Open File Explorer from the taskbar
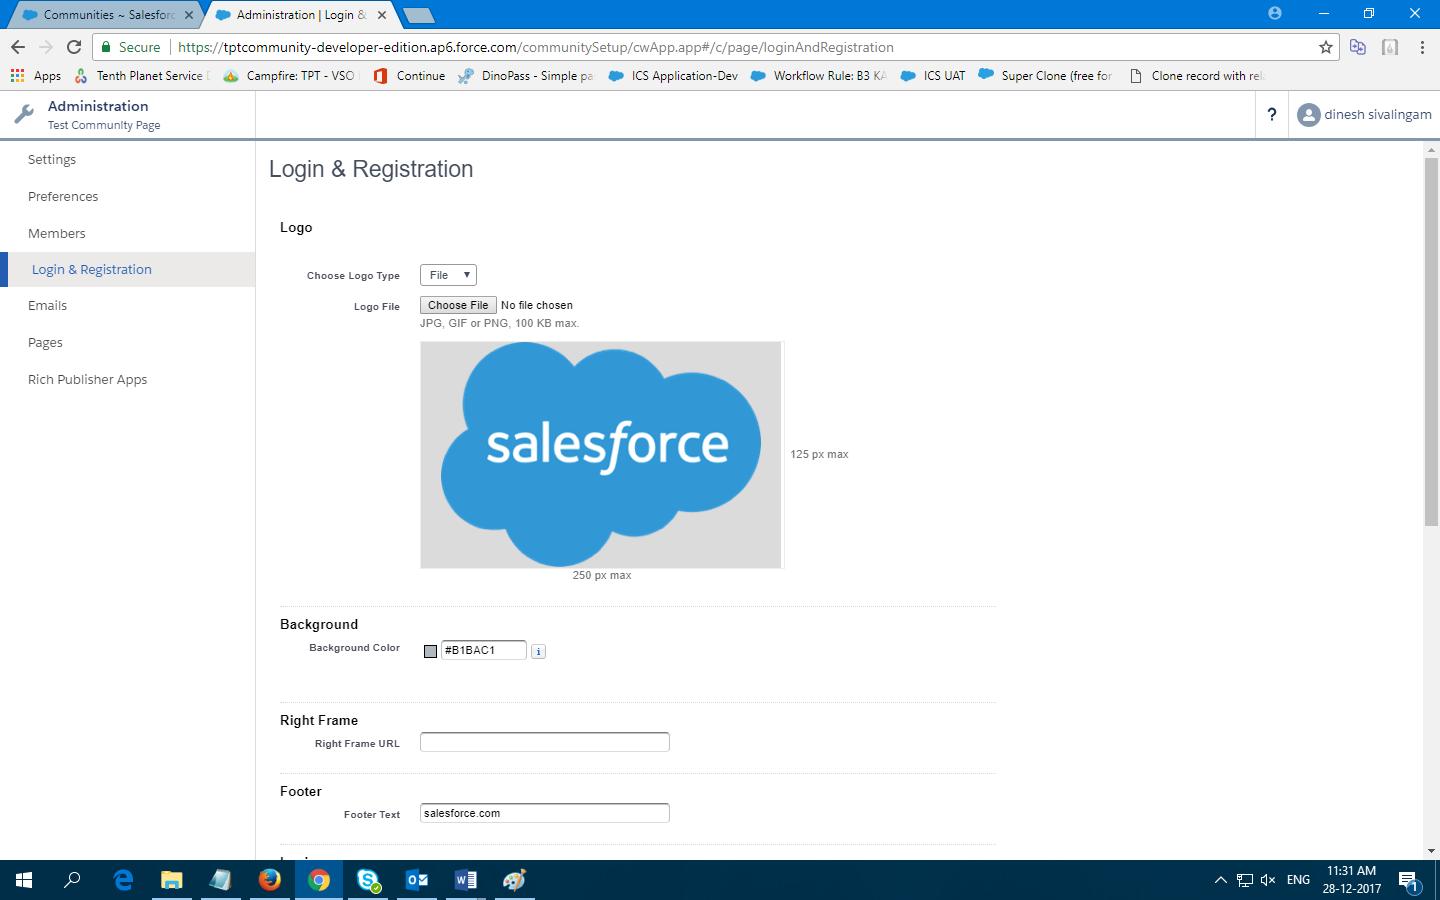Image resolution: width=1440 pixels, height=900 pixels. [x=172, y=880]
